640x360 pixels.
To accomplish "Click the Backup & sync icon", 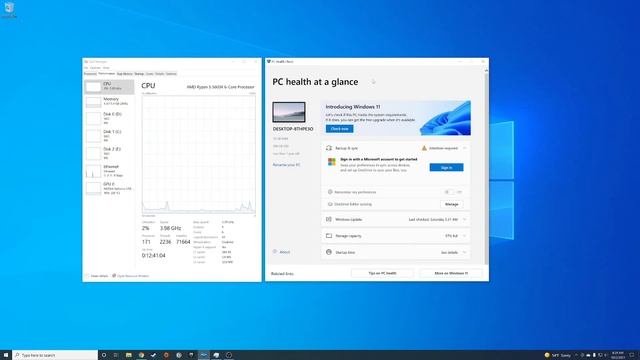I will click(329, 148).
